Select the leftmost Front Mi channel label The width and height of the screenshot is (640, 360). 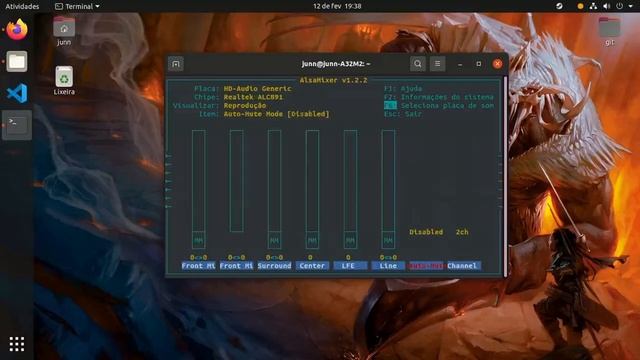pos(198,266)
